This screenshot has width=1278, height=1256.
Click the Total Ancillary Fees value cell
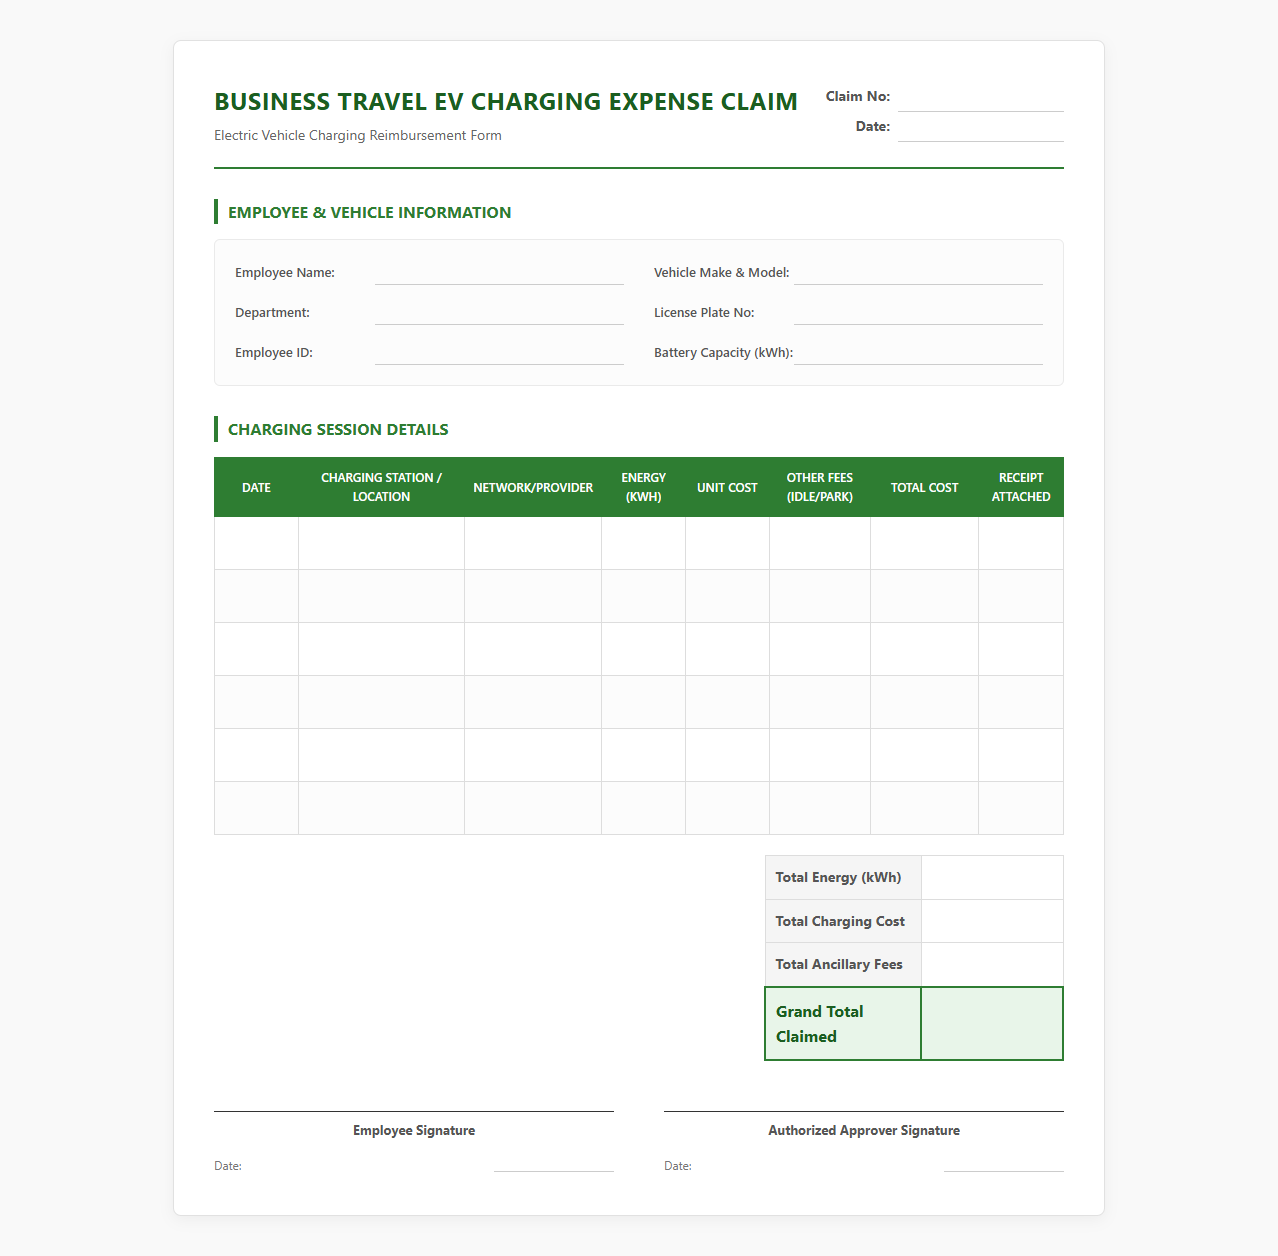coord(992,964)
